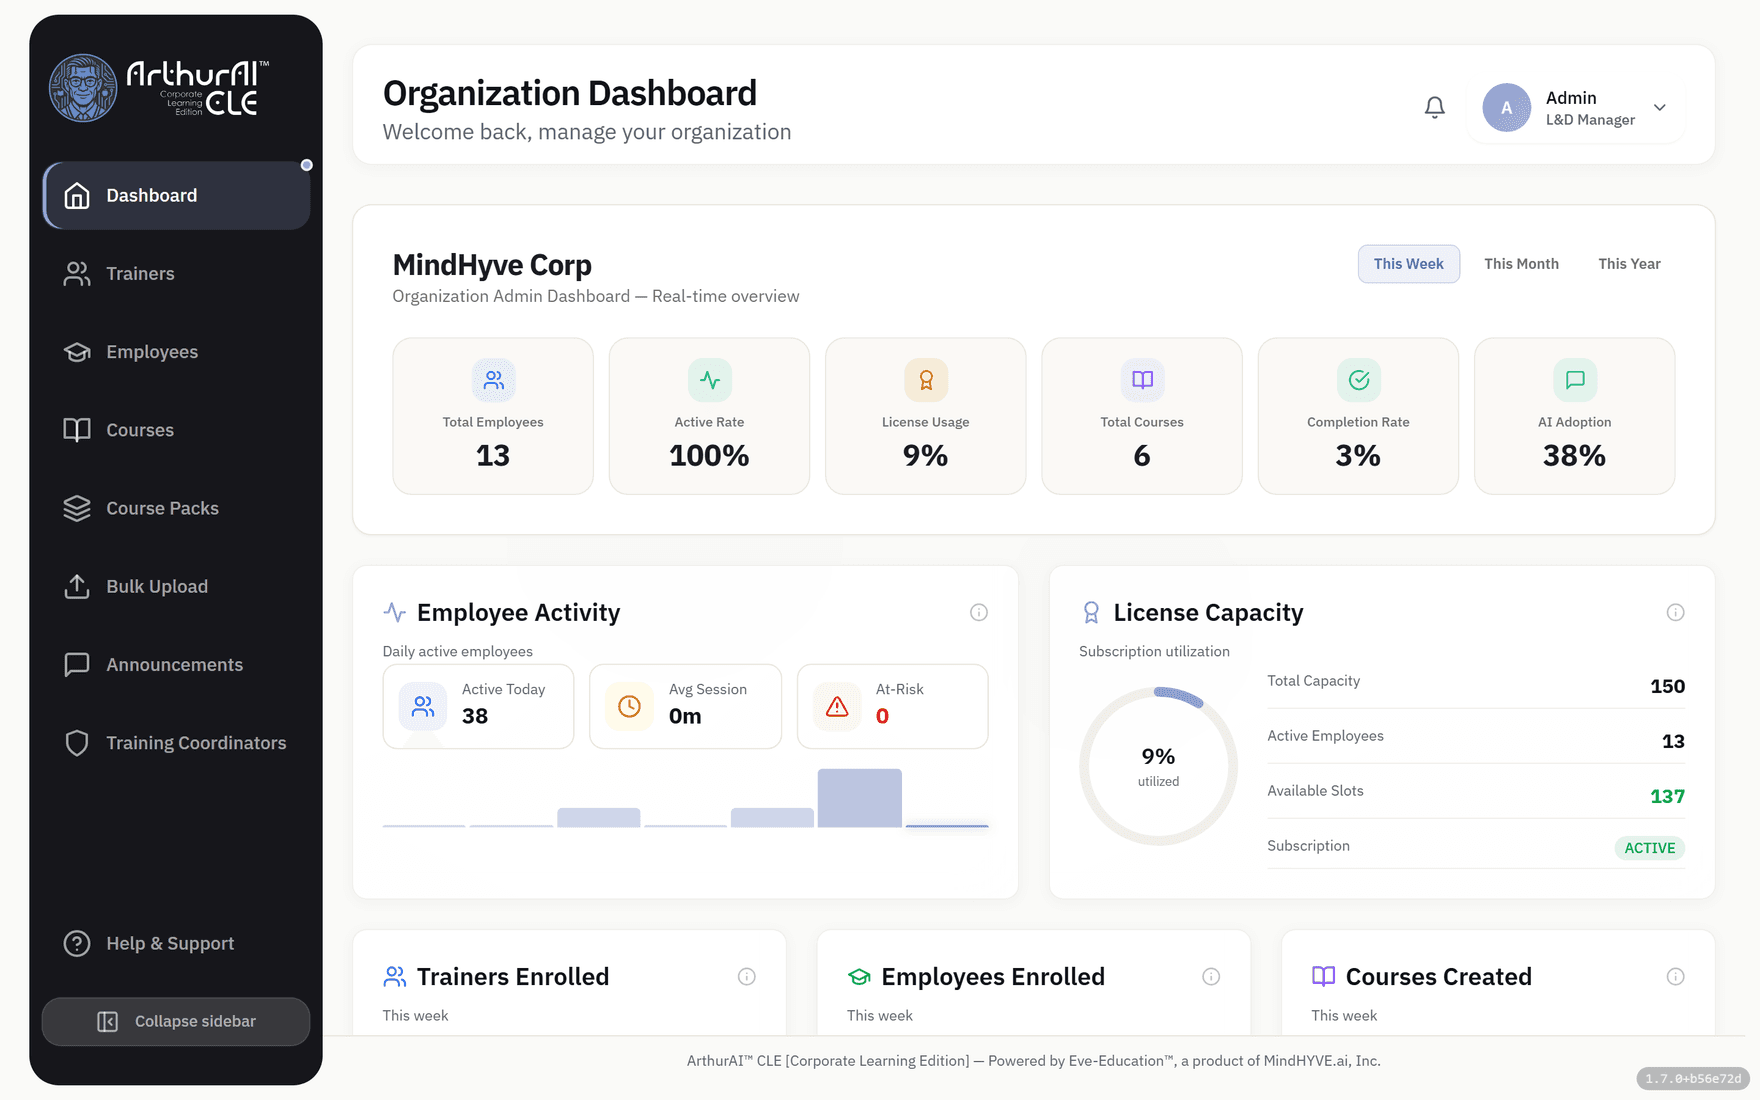The height and width of the screenshot is (1100, 1760).
Task: Click the Trainers people icon
Action: click(x=77, y=274)
